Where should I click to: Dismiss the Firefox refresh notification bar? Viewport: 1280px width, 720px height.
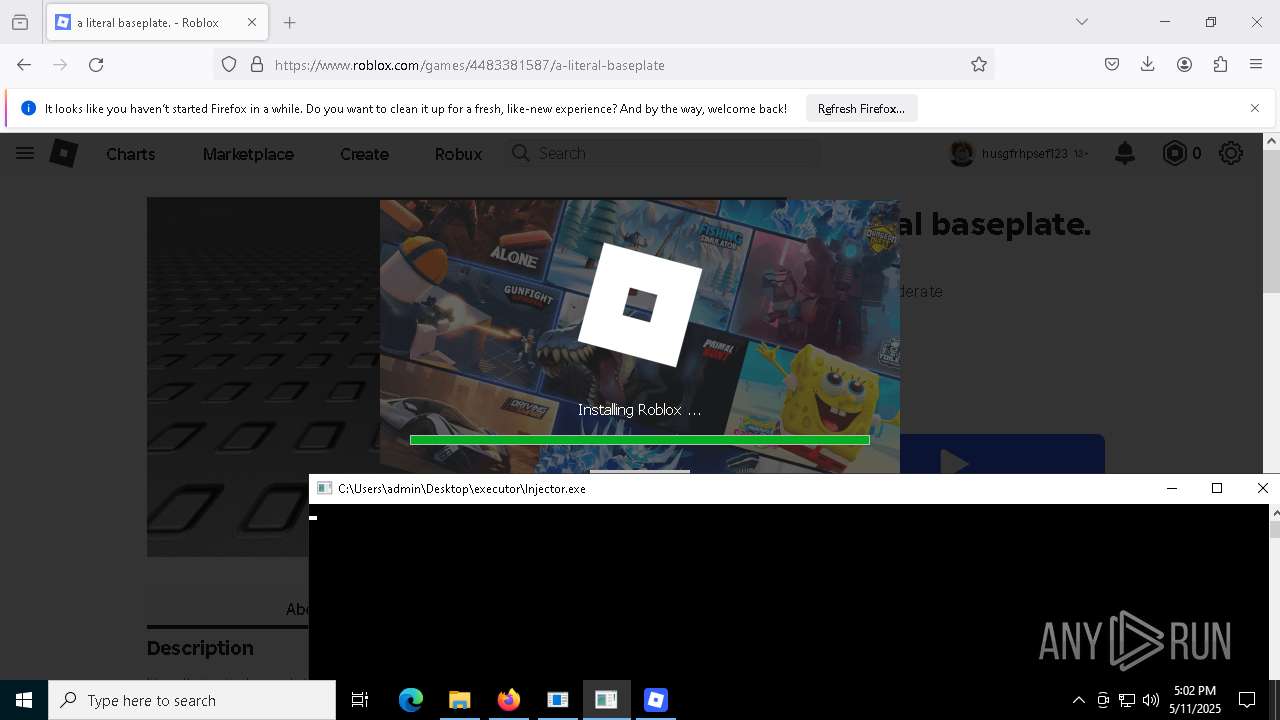pyautogui.click(x=1255, y=108)
